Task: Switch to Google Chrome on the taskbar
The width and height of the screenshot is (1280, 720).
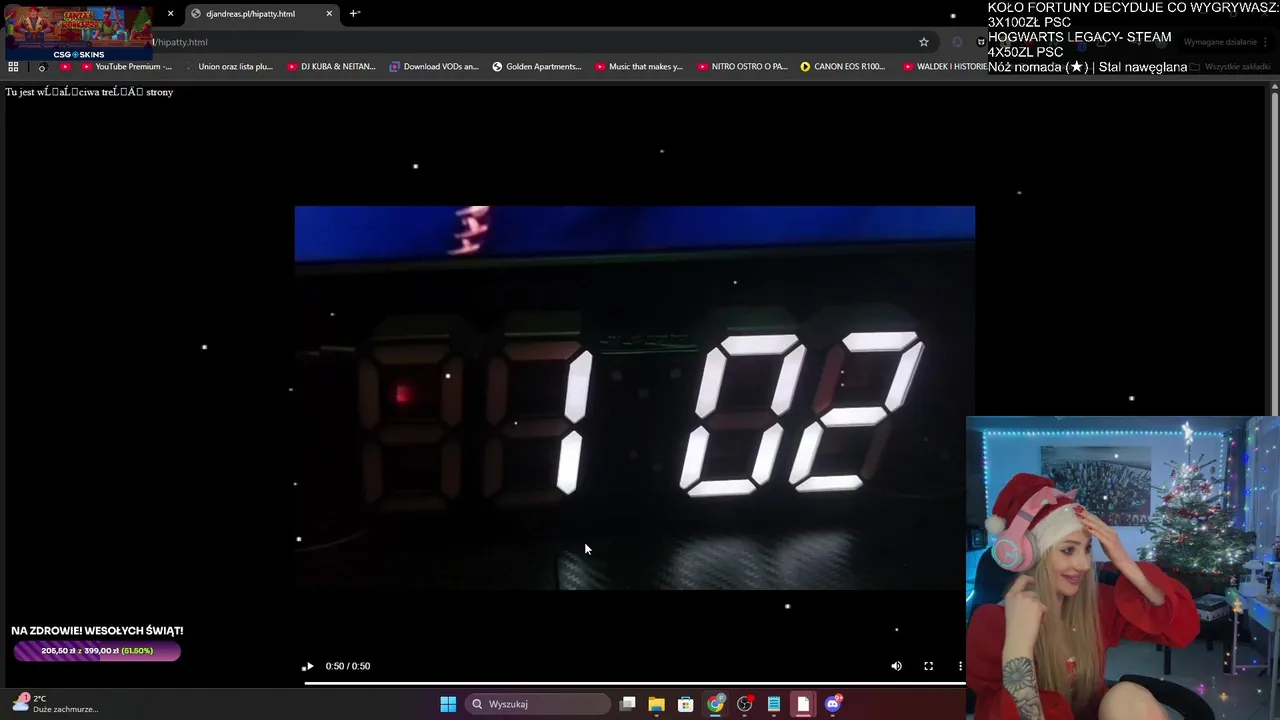Action: (x=715, y=704)
